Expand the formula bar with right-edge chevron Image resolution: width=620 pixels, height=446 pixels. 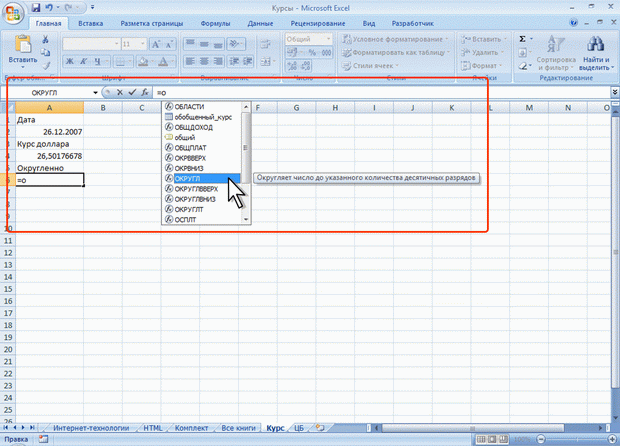pos(612,92)
